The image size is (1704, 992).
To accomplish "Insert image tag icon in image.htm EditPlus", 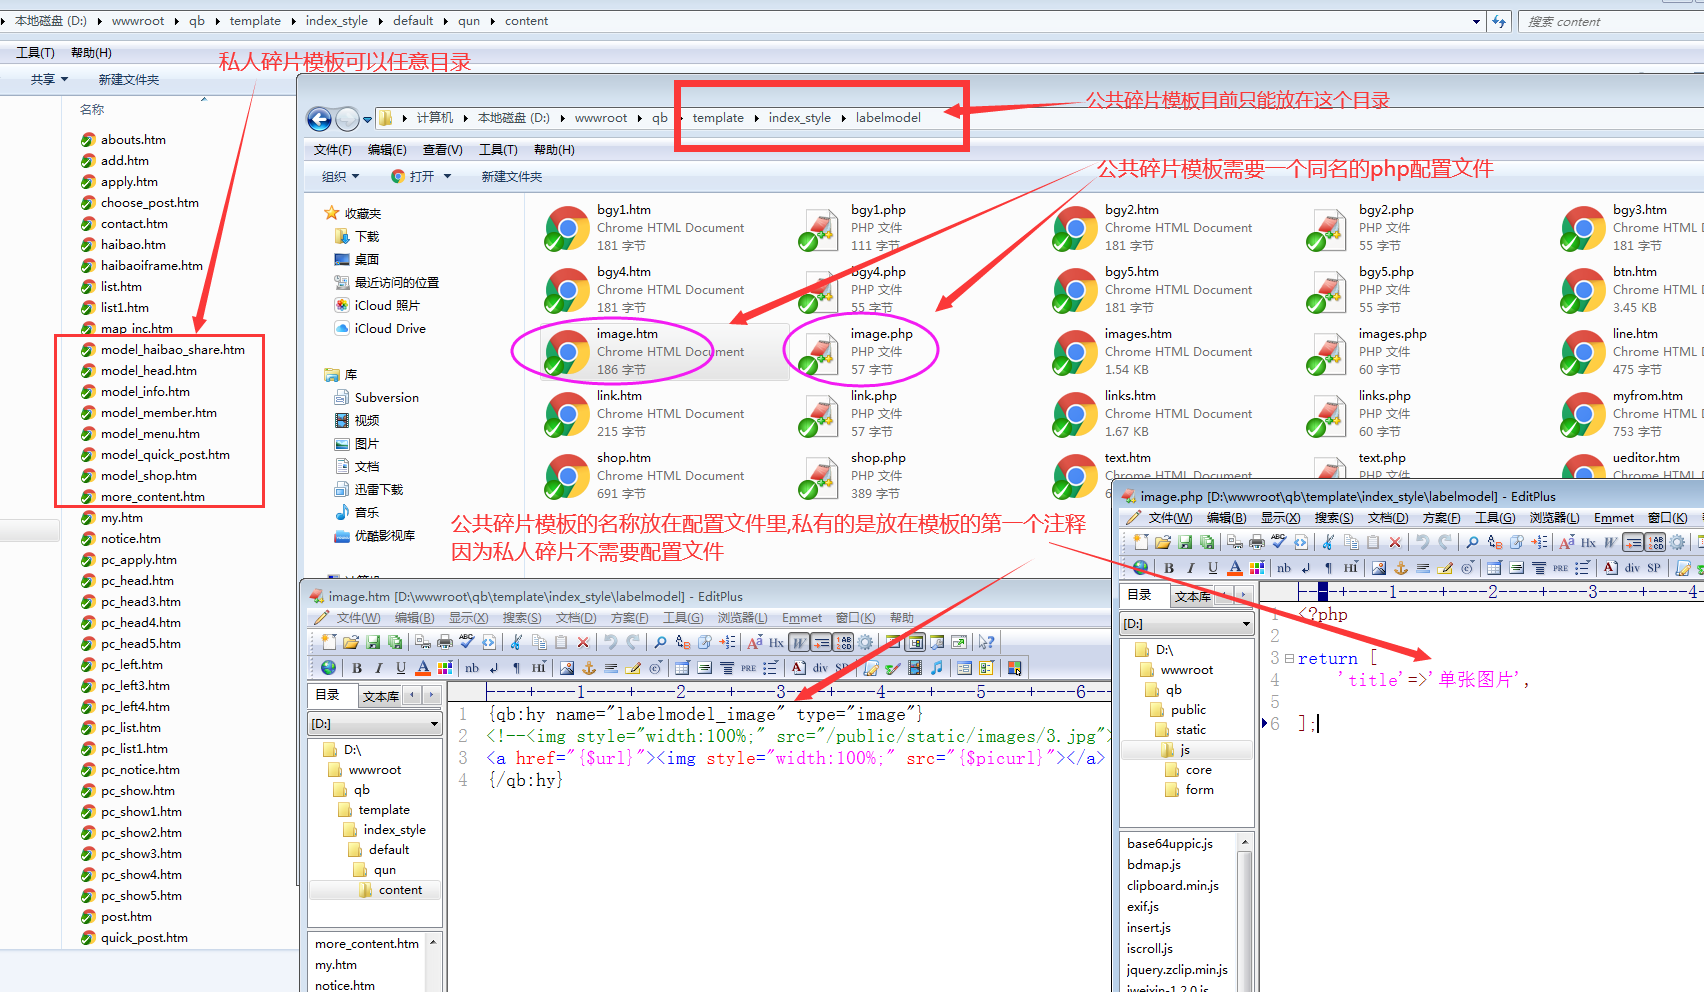I will pos(567,667).
